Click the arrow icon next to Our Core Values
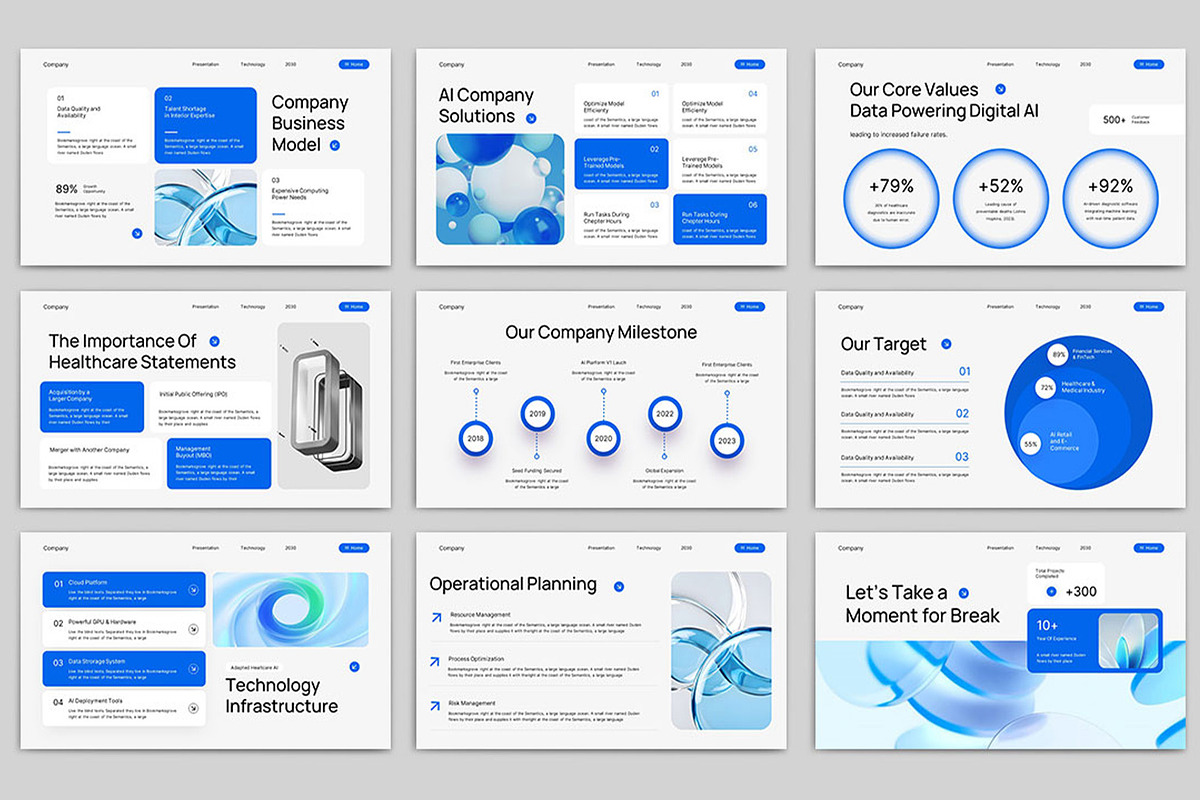Image resolution: width=1200 pixels, height=800 pixels. 1000,89
